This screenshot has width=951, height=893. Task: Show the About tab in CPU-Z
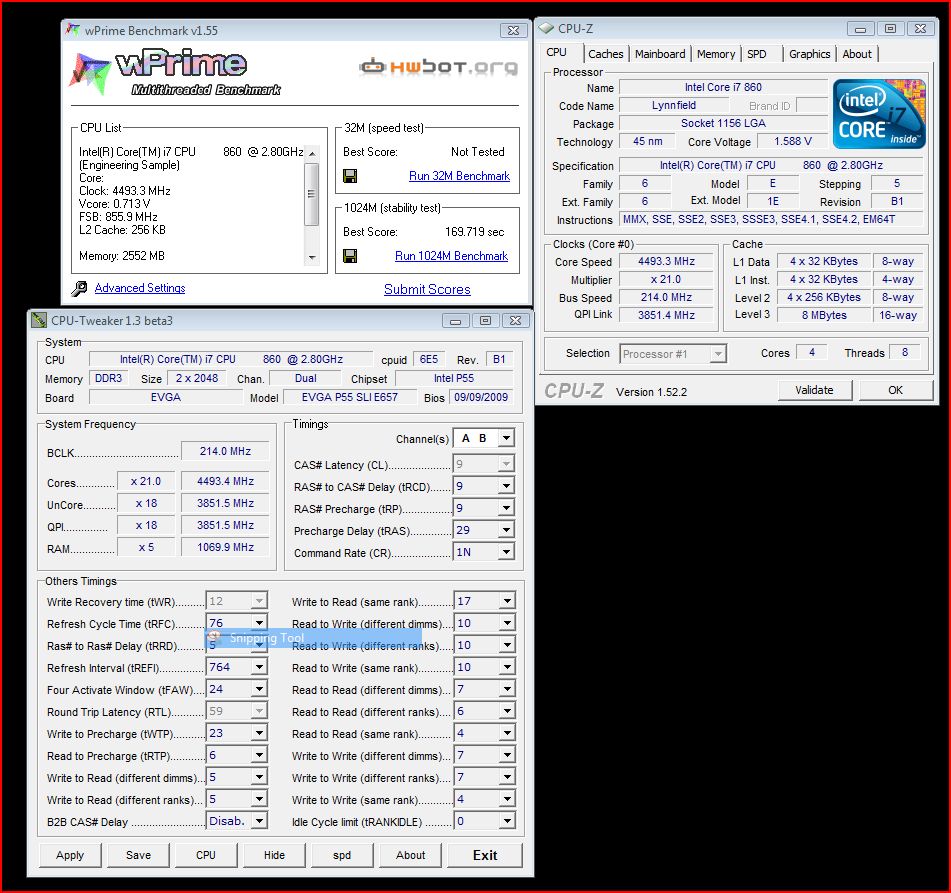[x=857, y=54]
